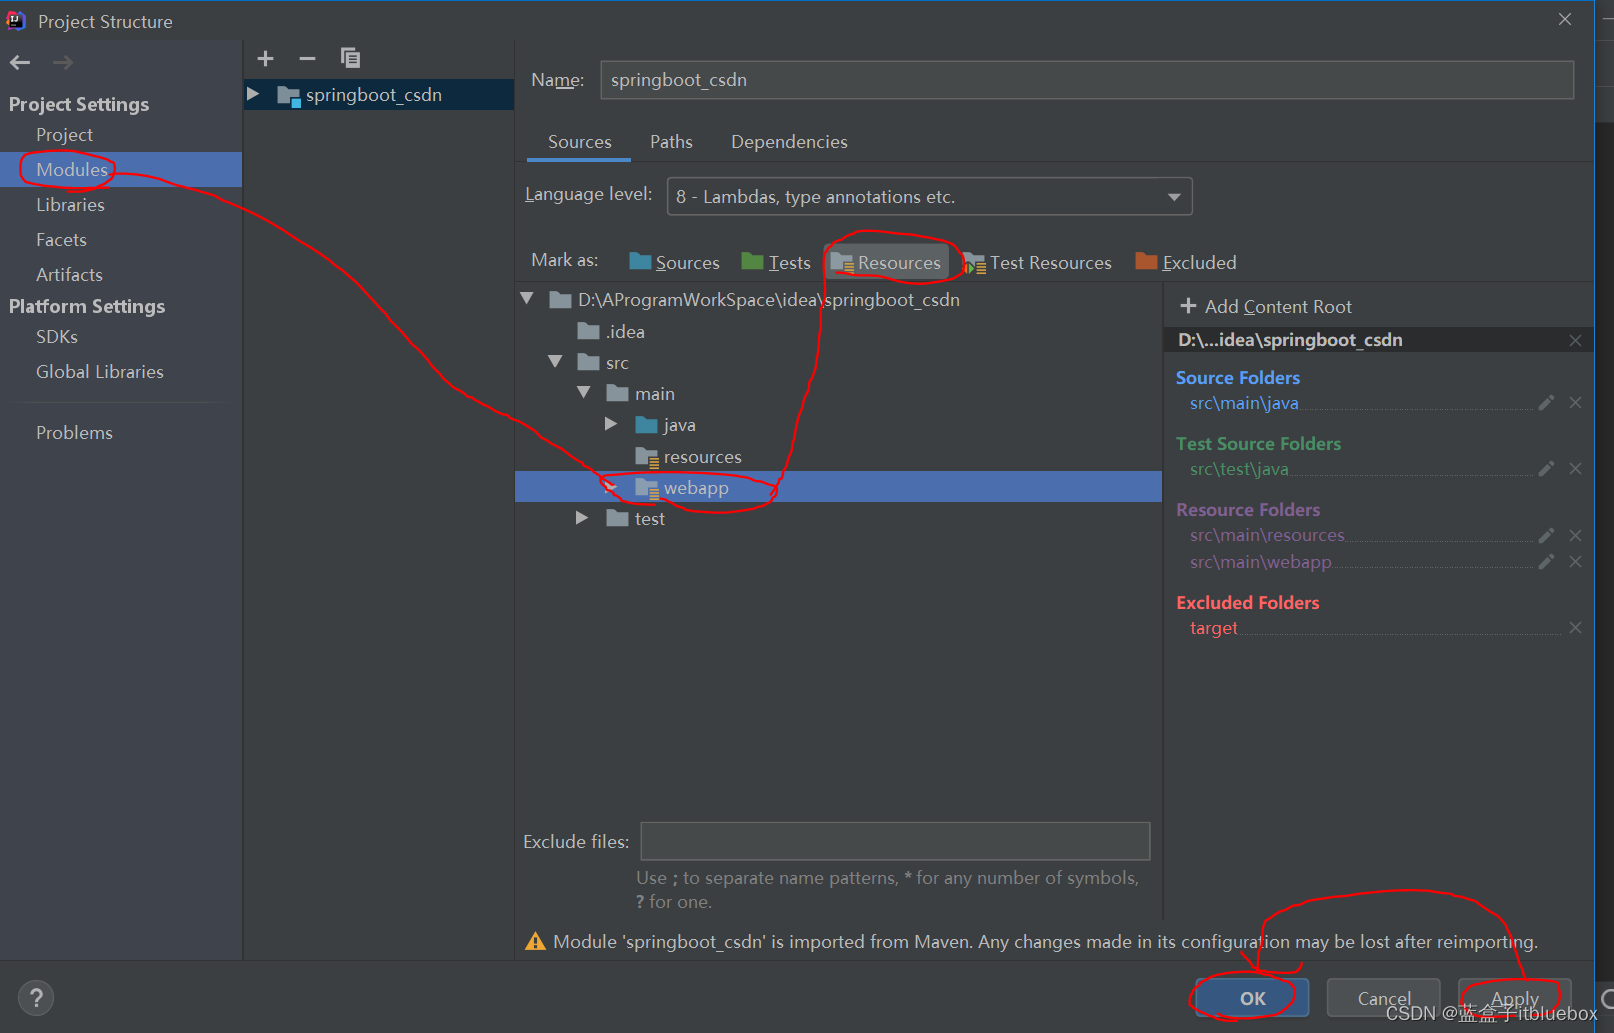
Task: Mark folder as Resources
Action: 886,262
